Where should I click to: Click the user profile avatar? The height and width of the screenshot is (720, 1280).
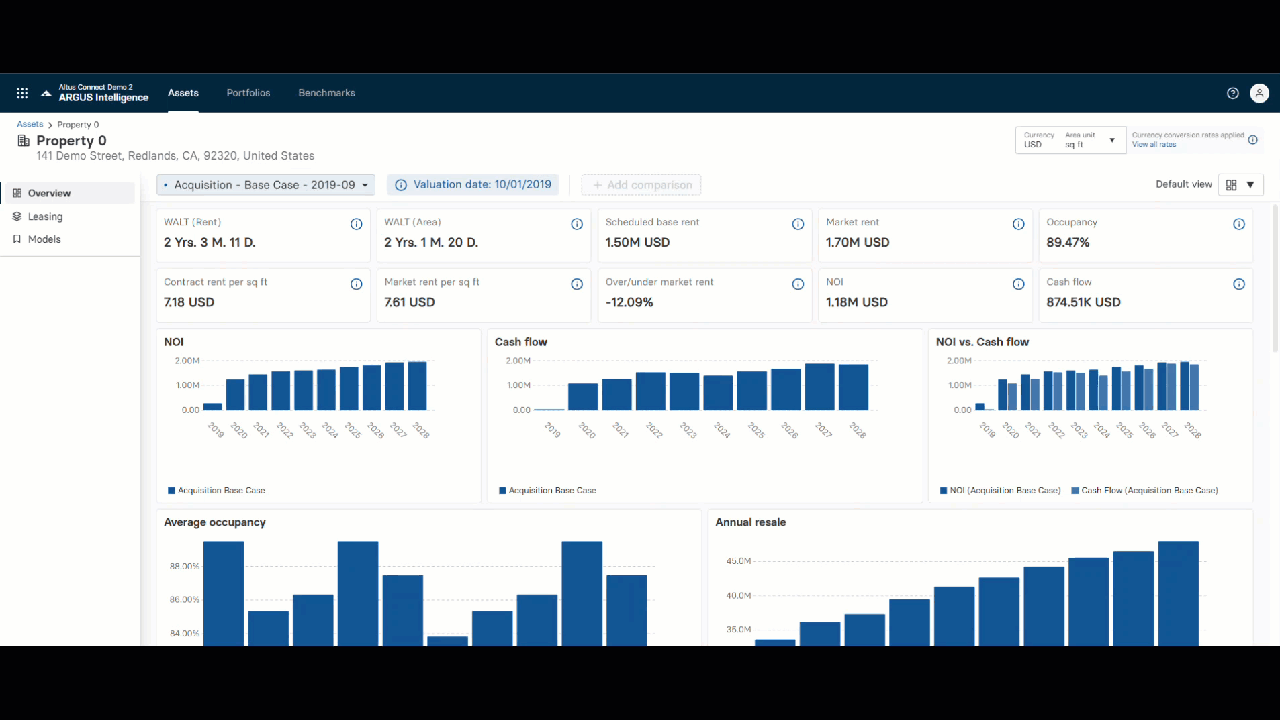[1260, 93]
